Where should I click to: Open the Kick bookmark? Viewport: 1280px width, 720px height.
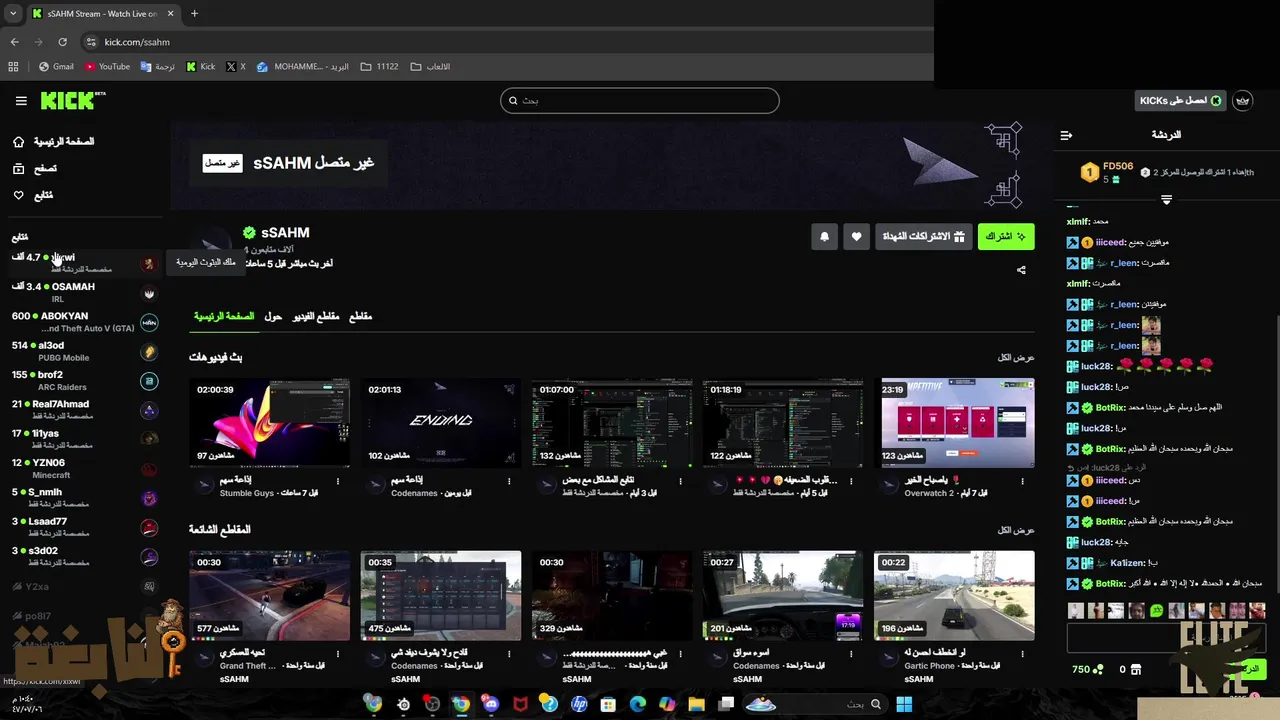tap(201, 67)
